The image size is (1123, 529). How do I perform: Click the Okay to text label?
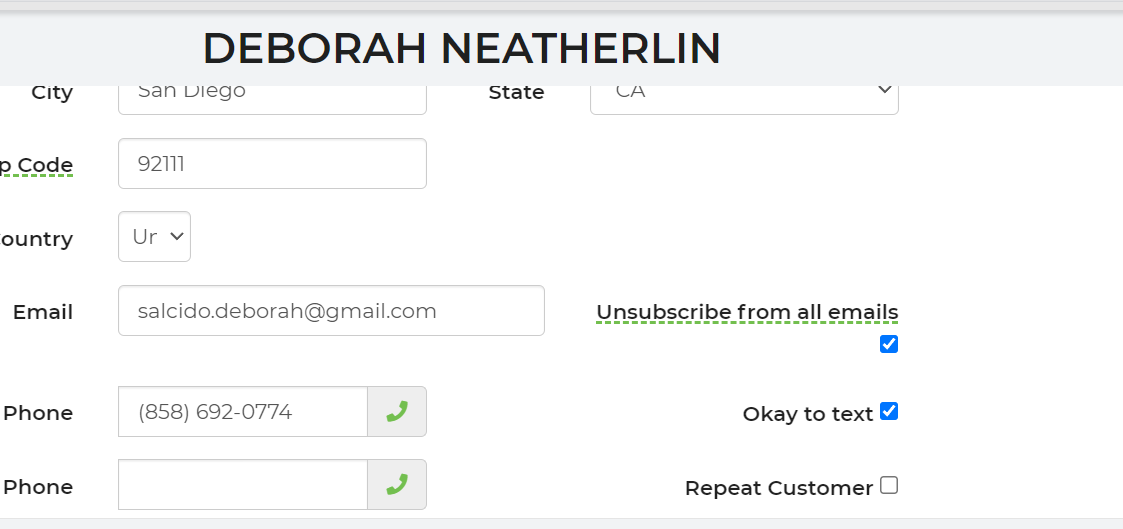pyautogui.click(x=808, y=414)
